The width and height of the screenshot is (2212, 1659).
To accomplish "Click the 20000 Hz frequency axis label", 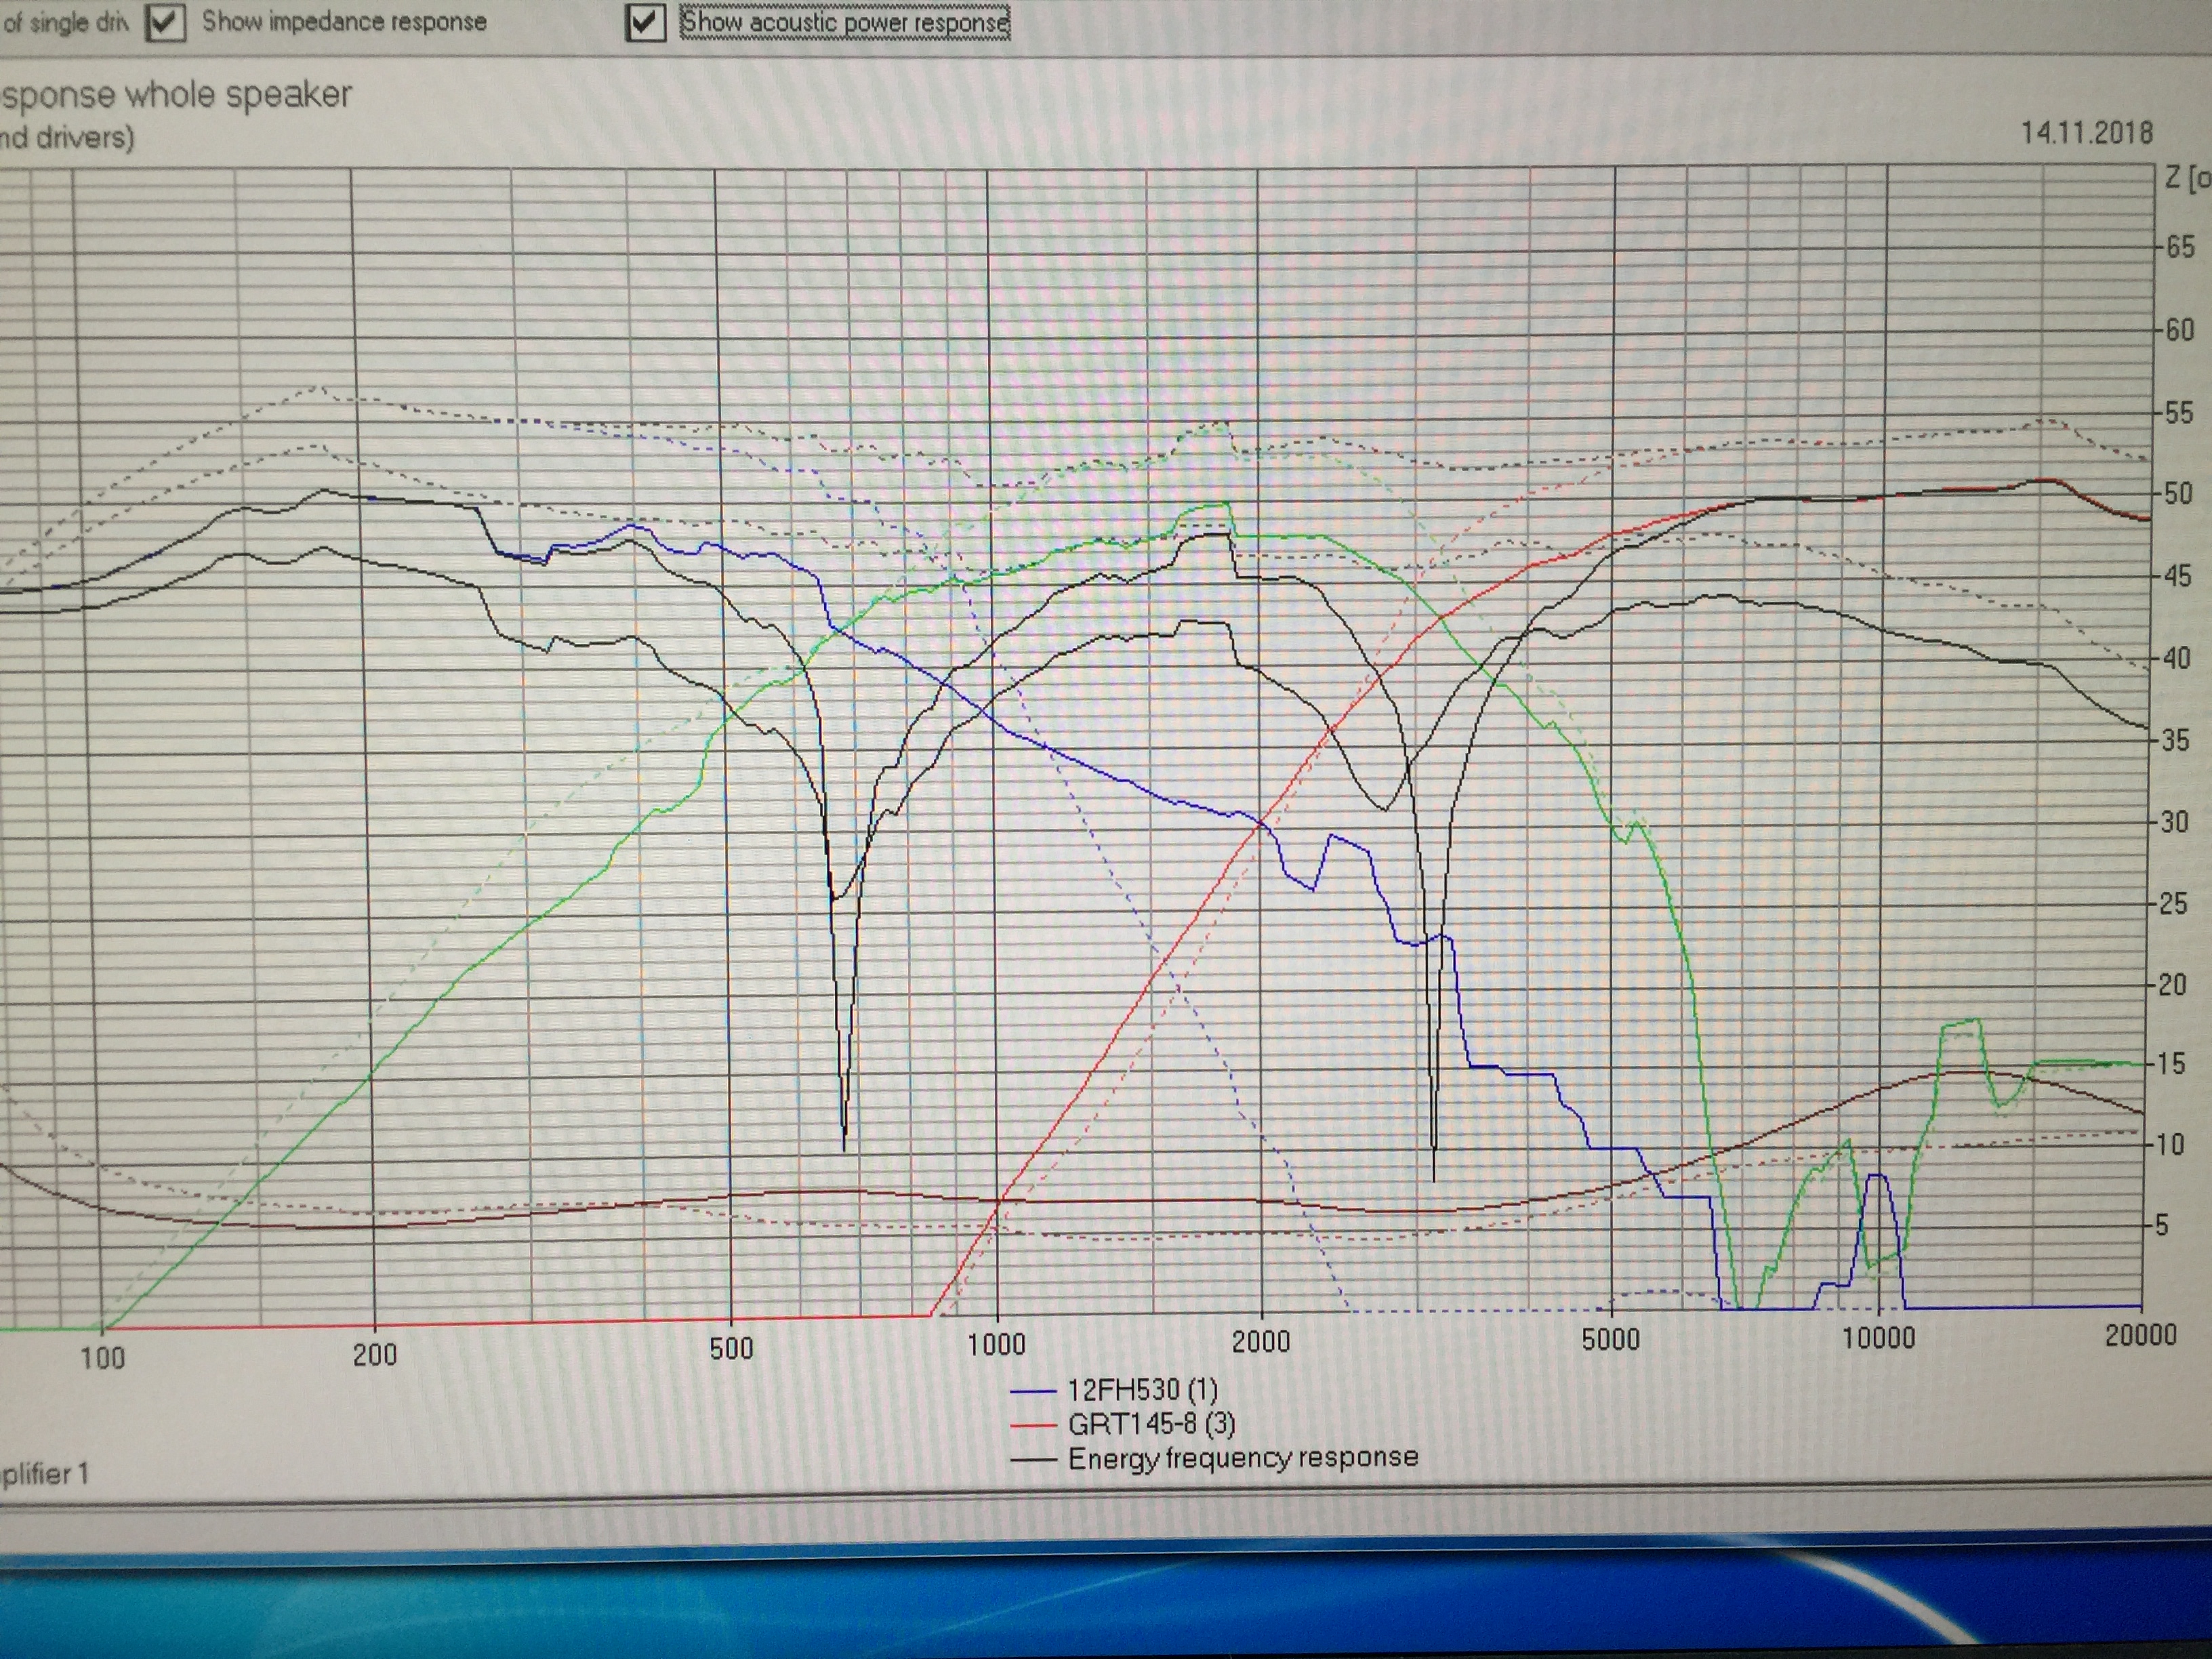I will tap(2140, 1335).
